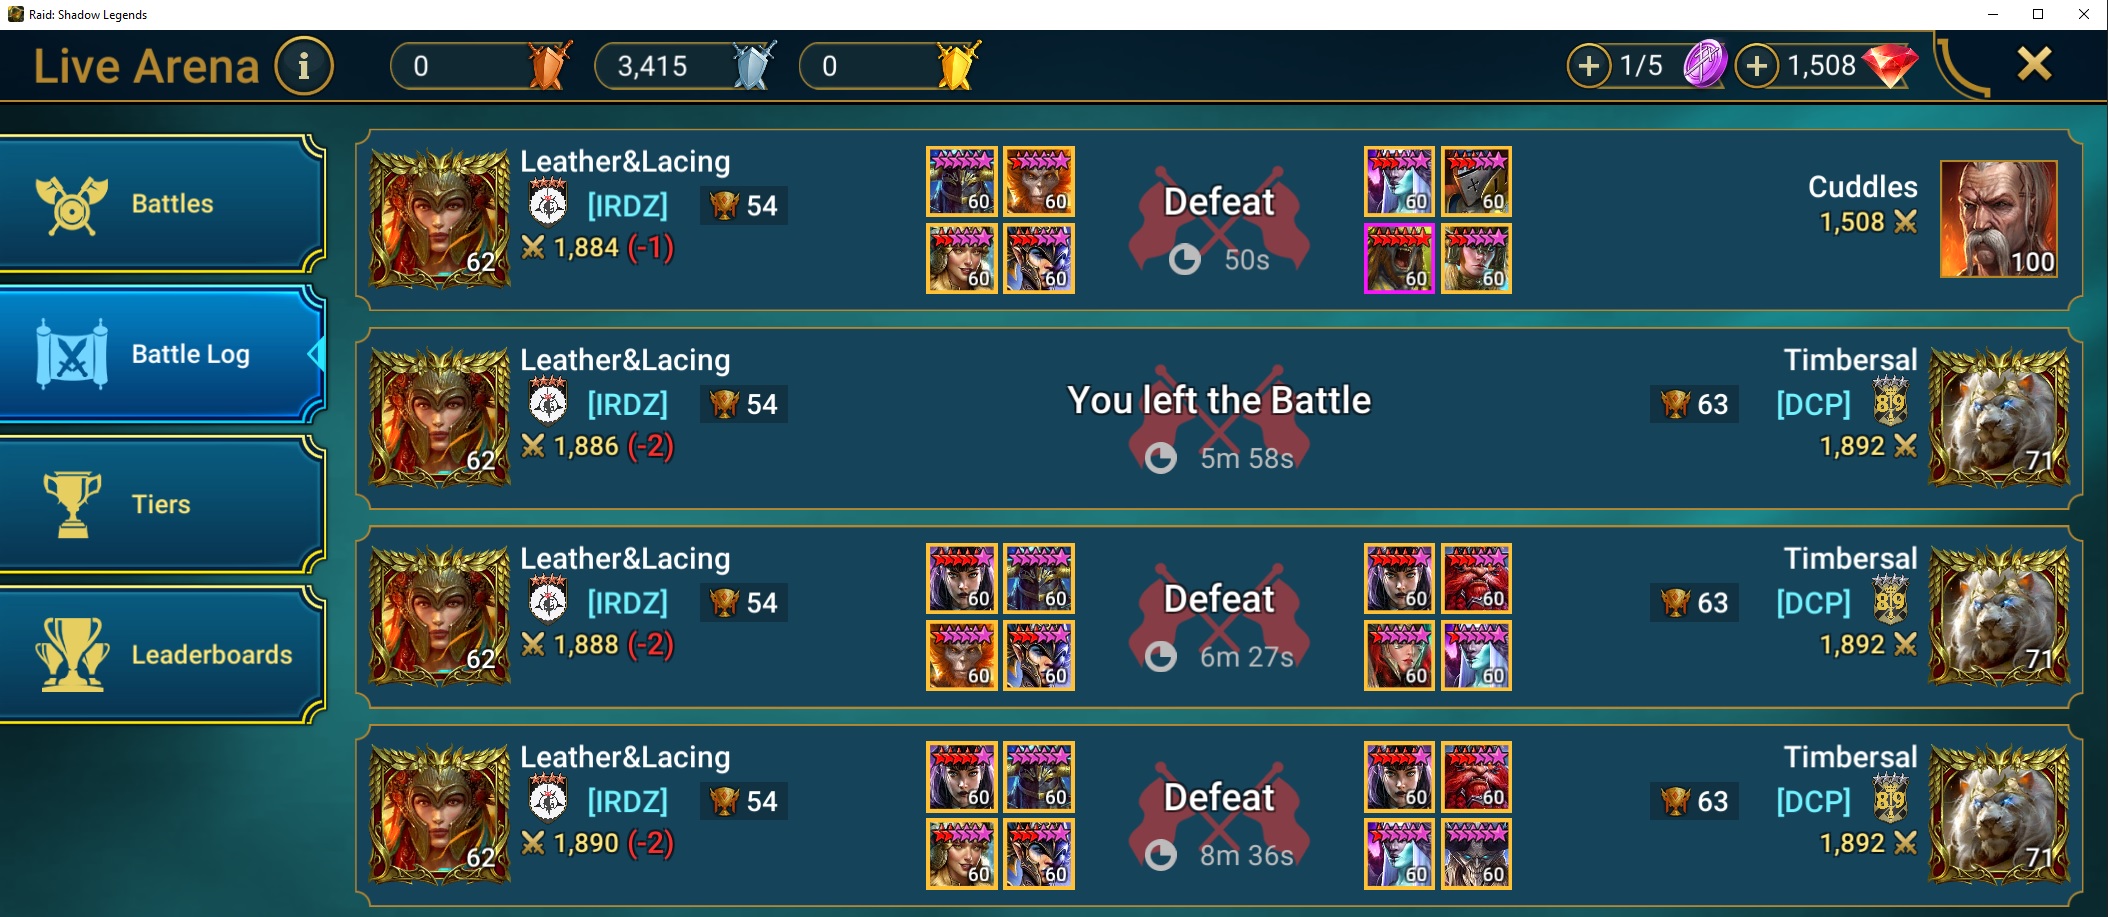Image resolution: width=2108 pixels, height=917 pixels.
Task: Click the red gem currency icon
Action: coord(1890,66)
